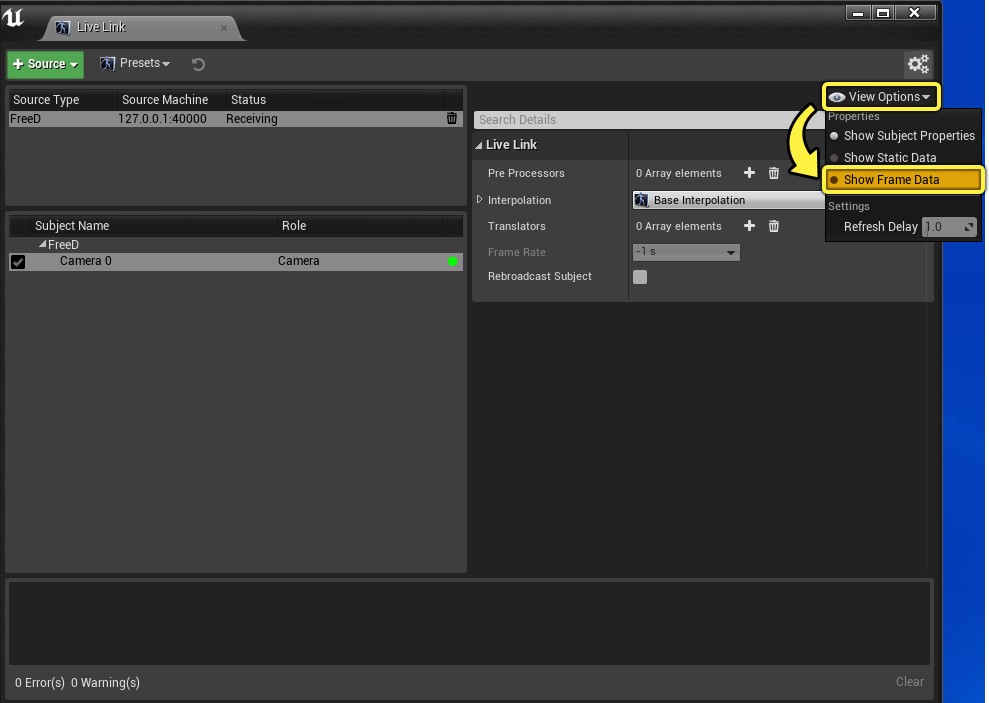Click the Receiving status text
Screen dimensions: 989x703
252,119
